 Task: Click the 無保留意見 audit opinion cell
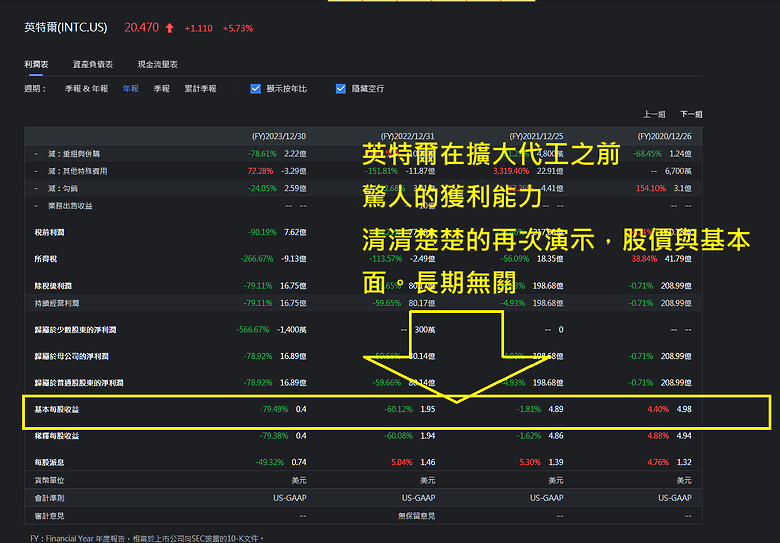(x=416, y=516)
